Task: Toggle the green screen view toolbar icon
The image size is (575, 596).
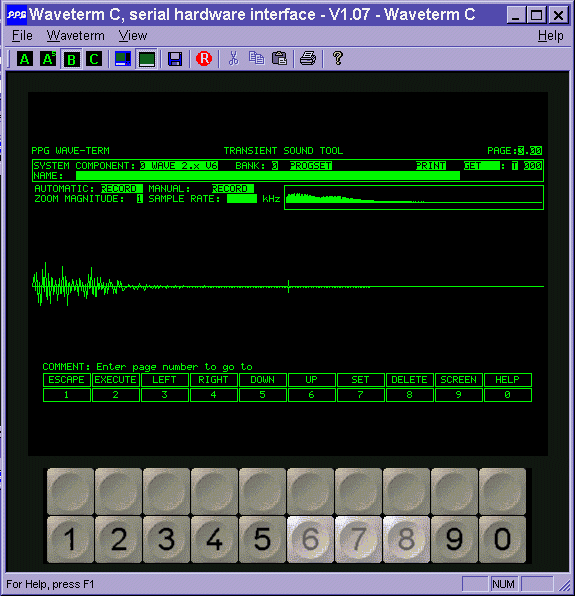Action: [x=147, y=59]
